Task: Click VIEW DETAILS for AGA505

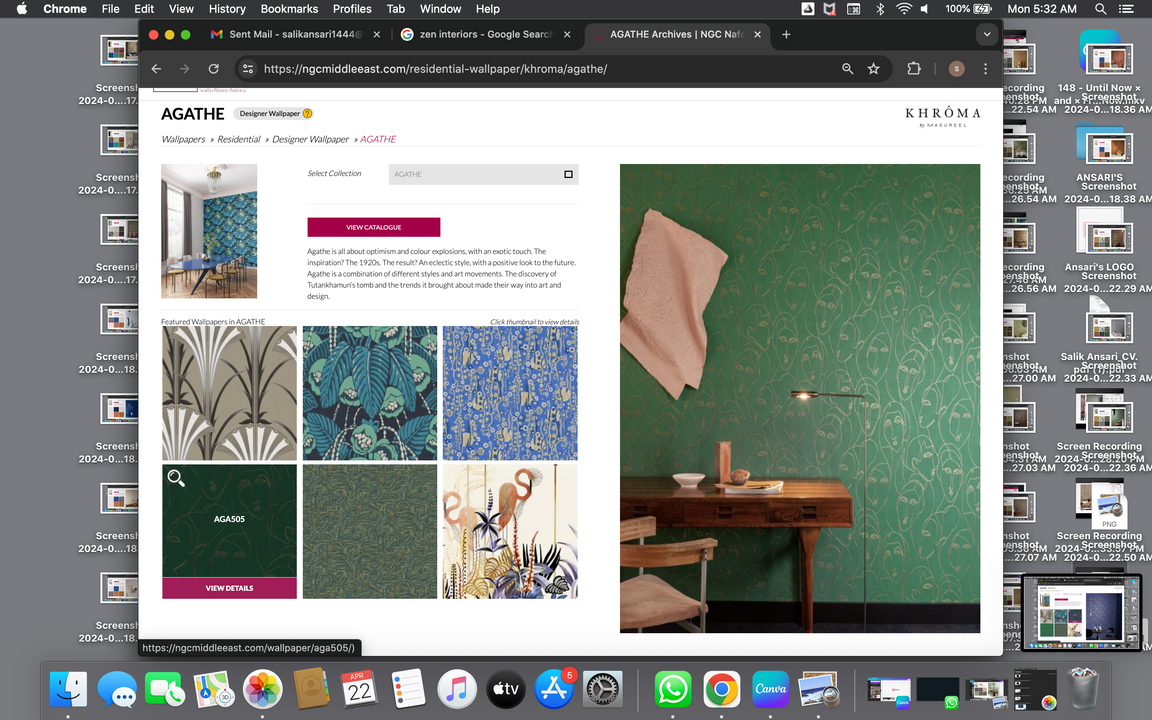Action: click(x=229, y=588)
